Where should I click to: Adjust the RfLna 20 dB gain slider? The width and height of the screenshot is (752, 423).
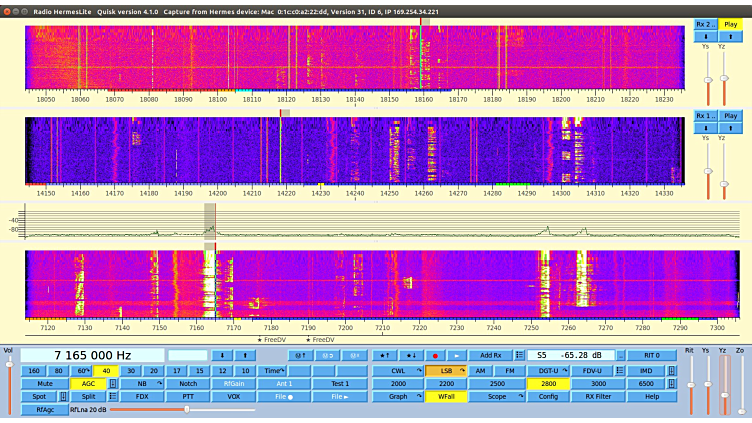pos(185,409)
